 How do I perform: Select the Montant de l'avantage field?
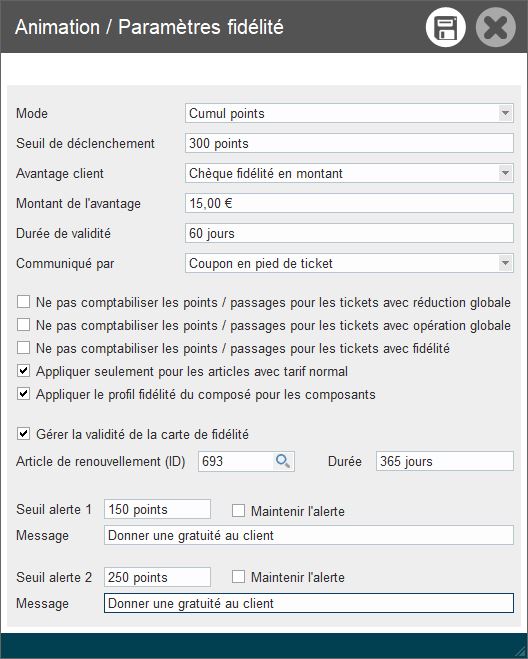tap(349, 203)
